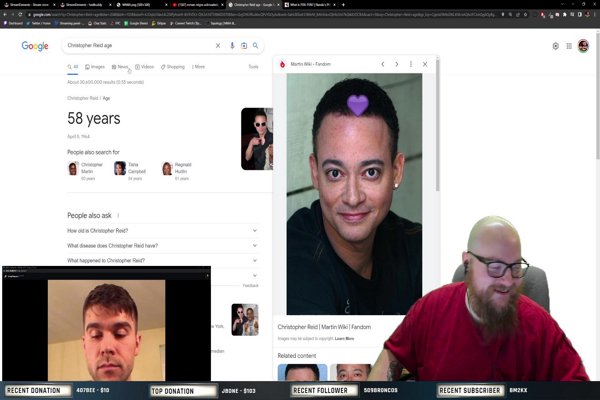600x400 pixels.
Task: Expand the fourth partly hidden question chevron
Action: pyautogui.click(x=255, y=275)
